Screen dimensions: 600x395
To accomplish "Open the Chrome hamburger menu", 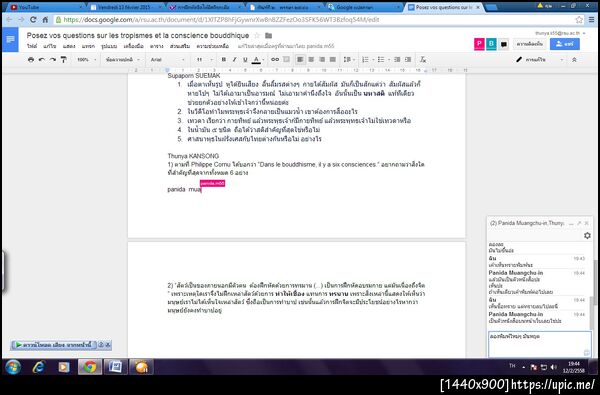I will point(592,20).
